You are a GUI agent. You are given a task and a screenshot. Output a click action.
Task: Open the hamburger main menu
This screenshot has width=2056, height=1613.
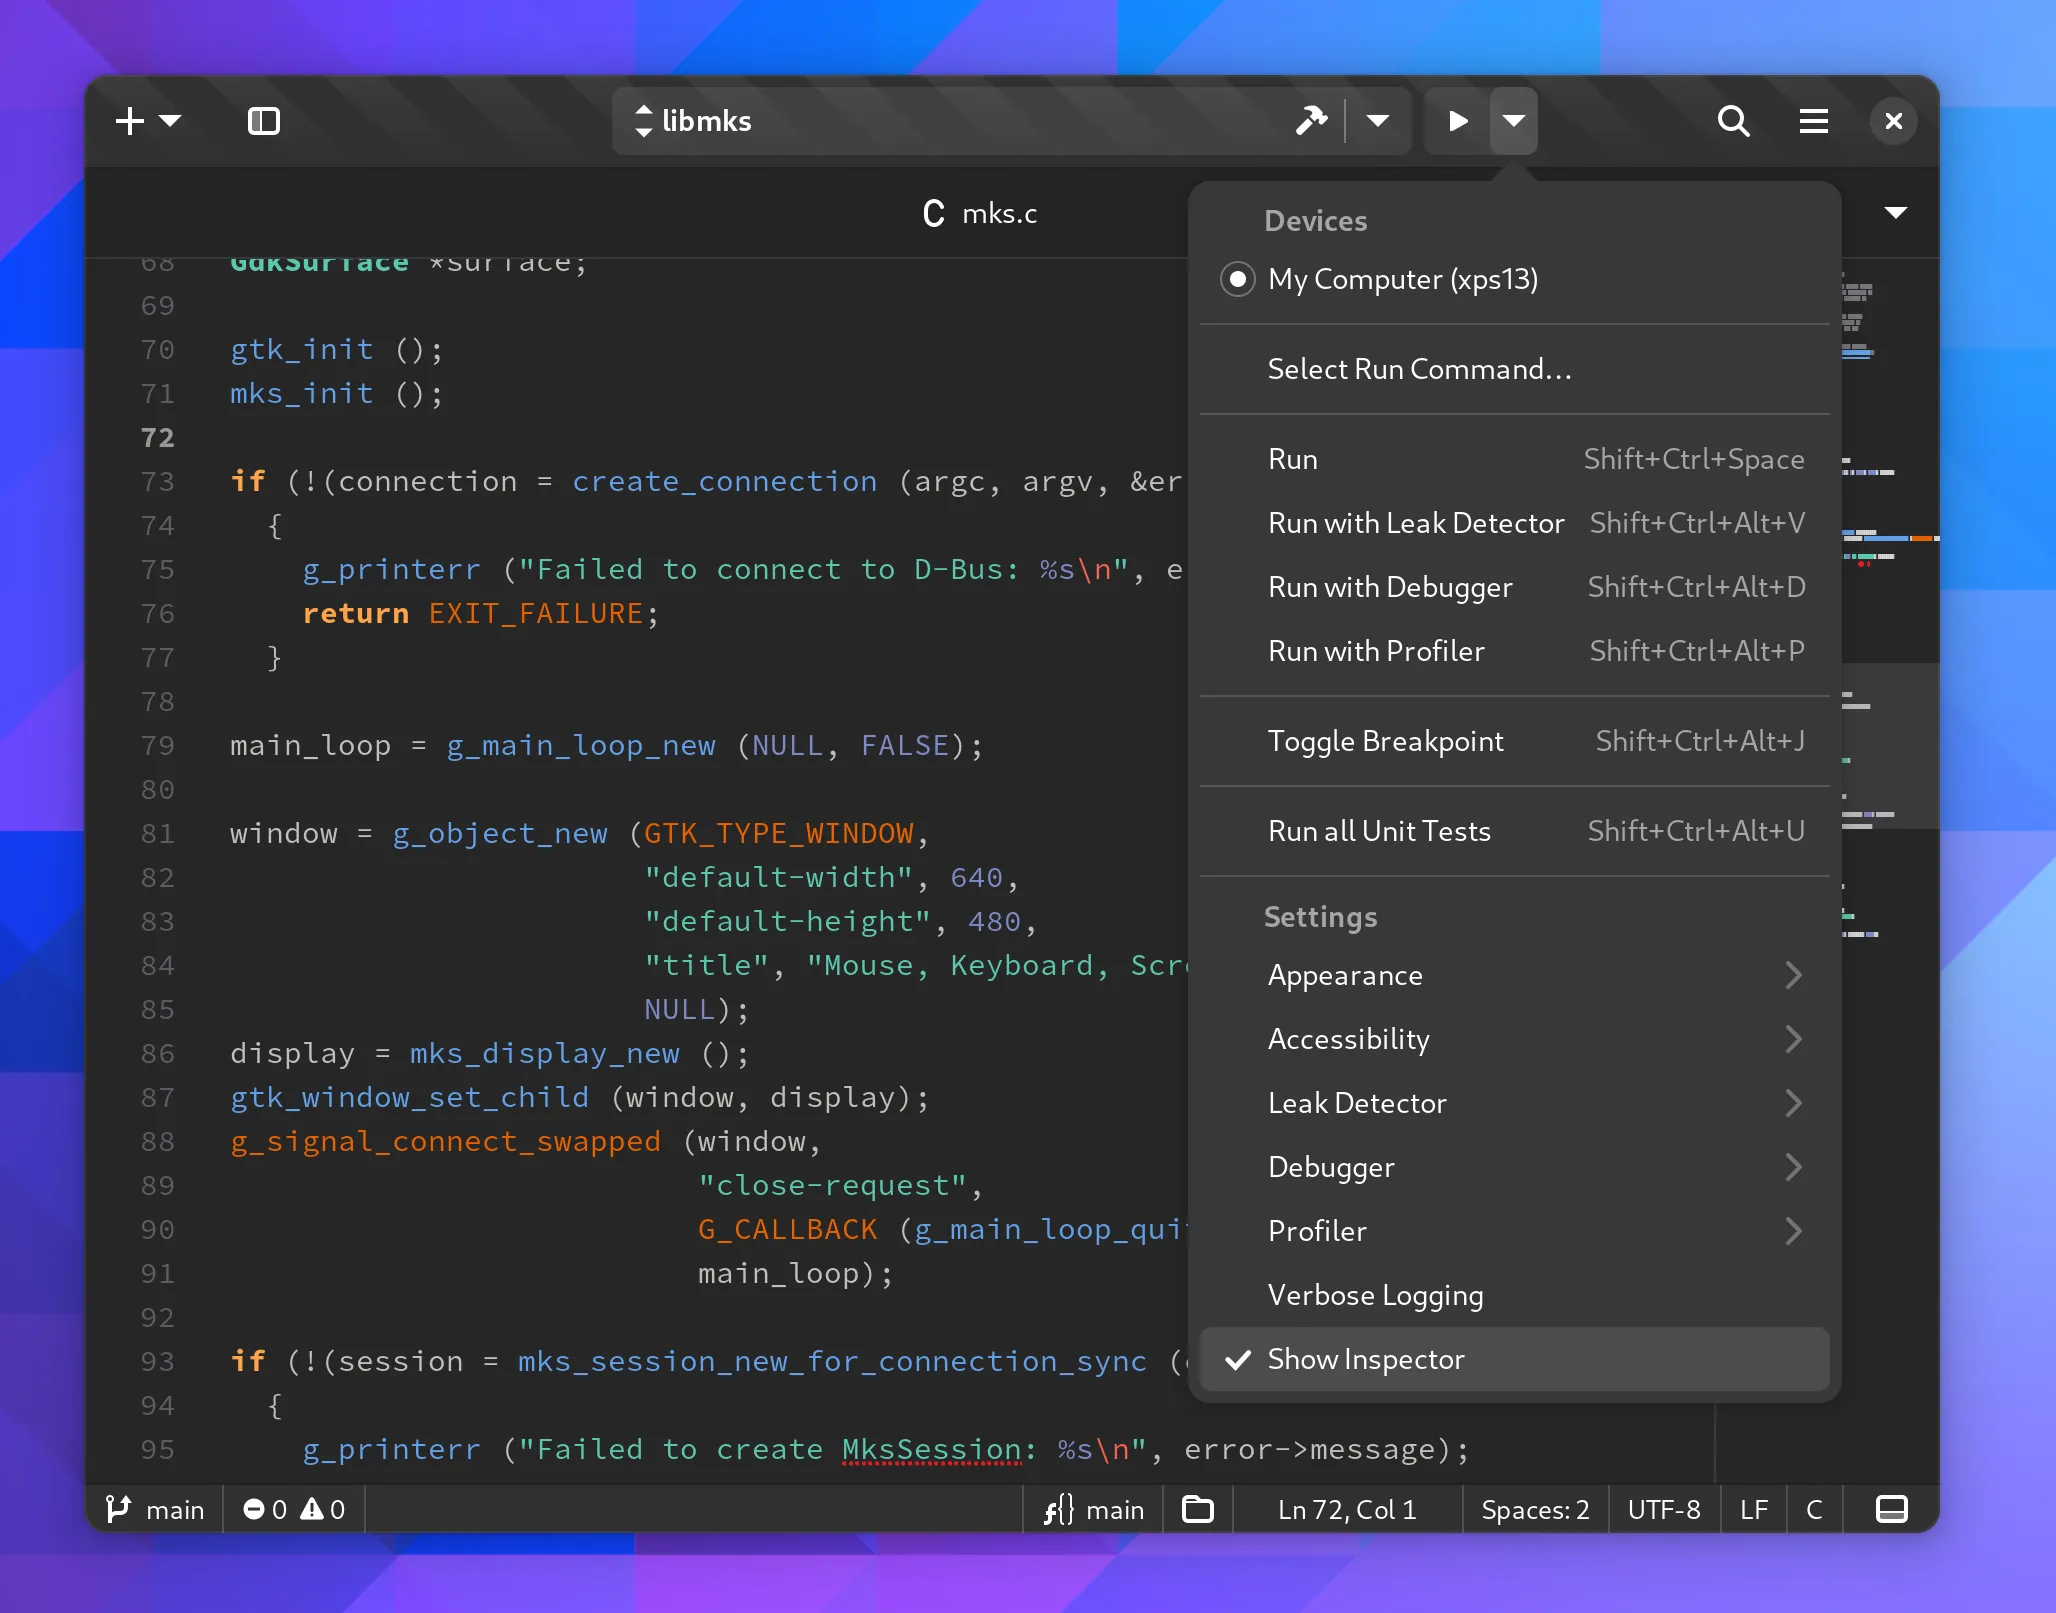point(1813,121)
